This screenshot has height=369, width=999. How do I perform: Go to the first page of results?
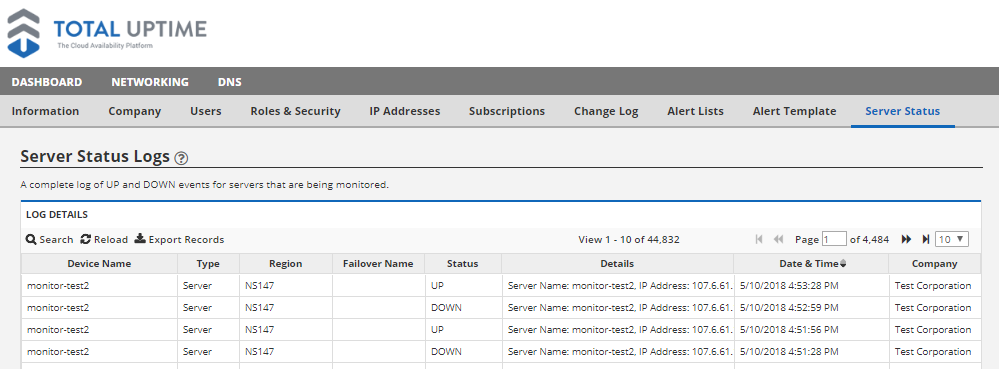click(759, 240)
